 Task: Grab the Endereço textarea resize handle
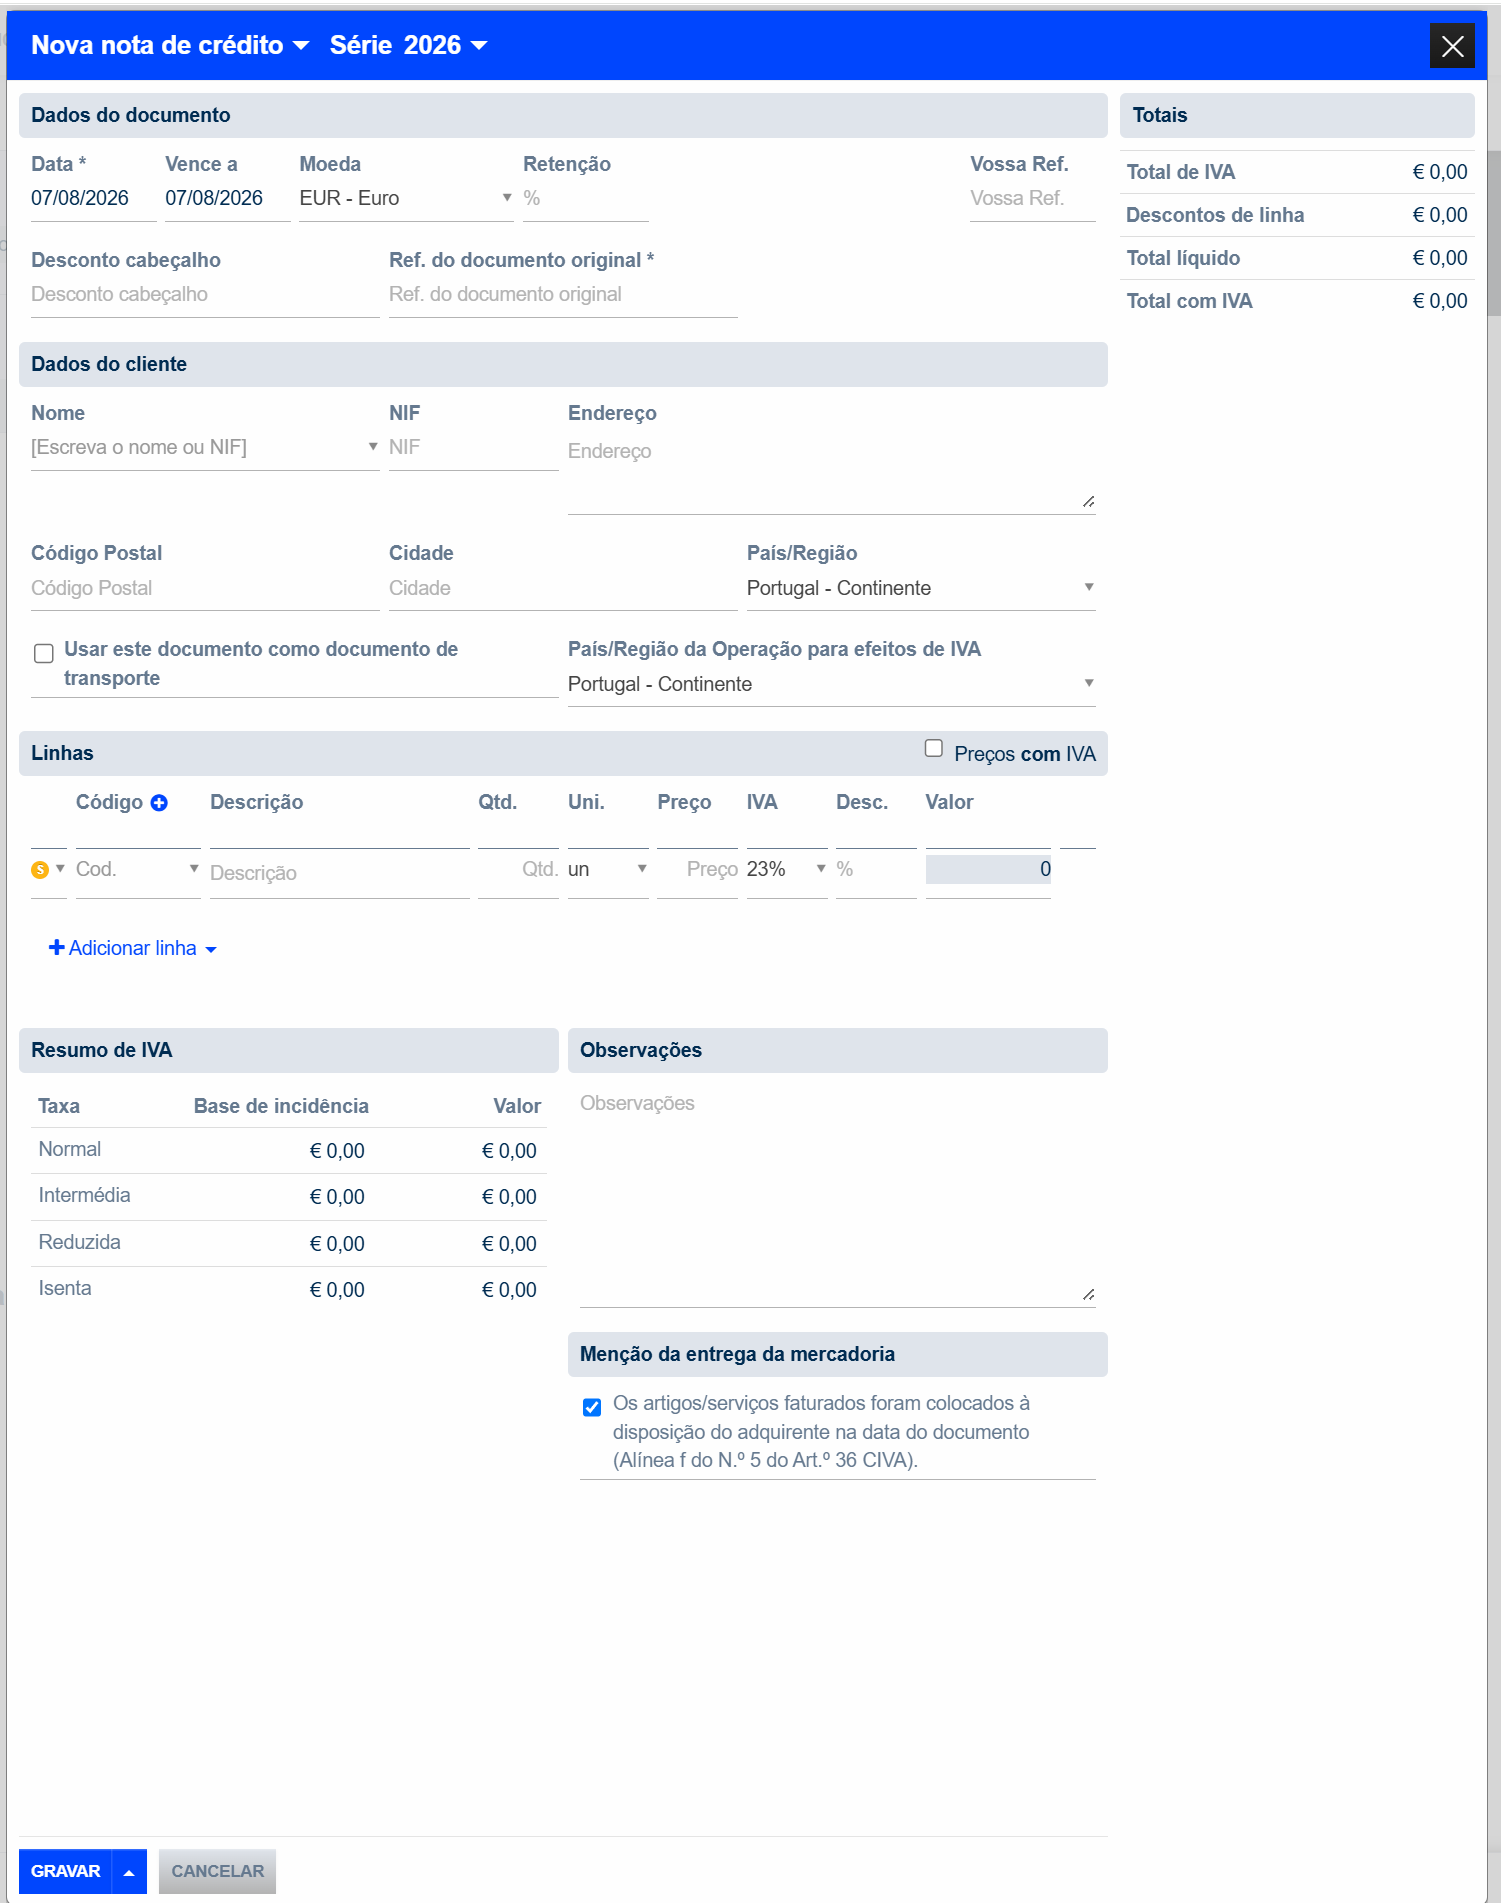pyautogui.click(x=1088, y=501)
